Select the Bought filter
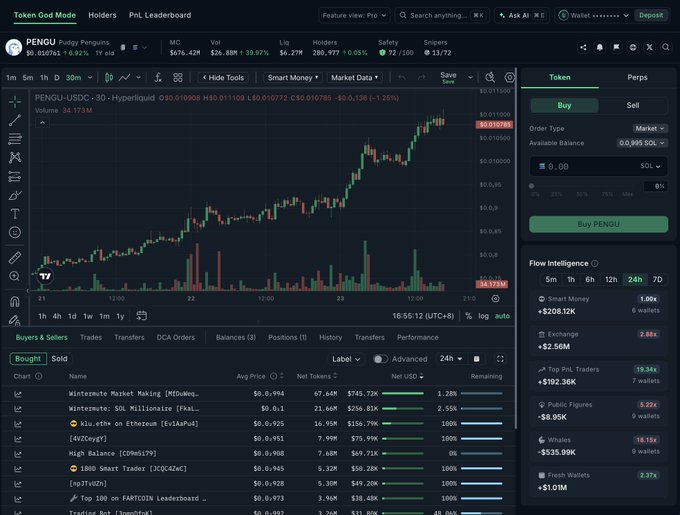The image size is (680, 515). 28,359
